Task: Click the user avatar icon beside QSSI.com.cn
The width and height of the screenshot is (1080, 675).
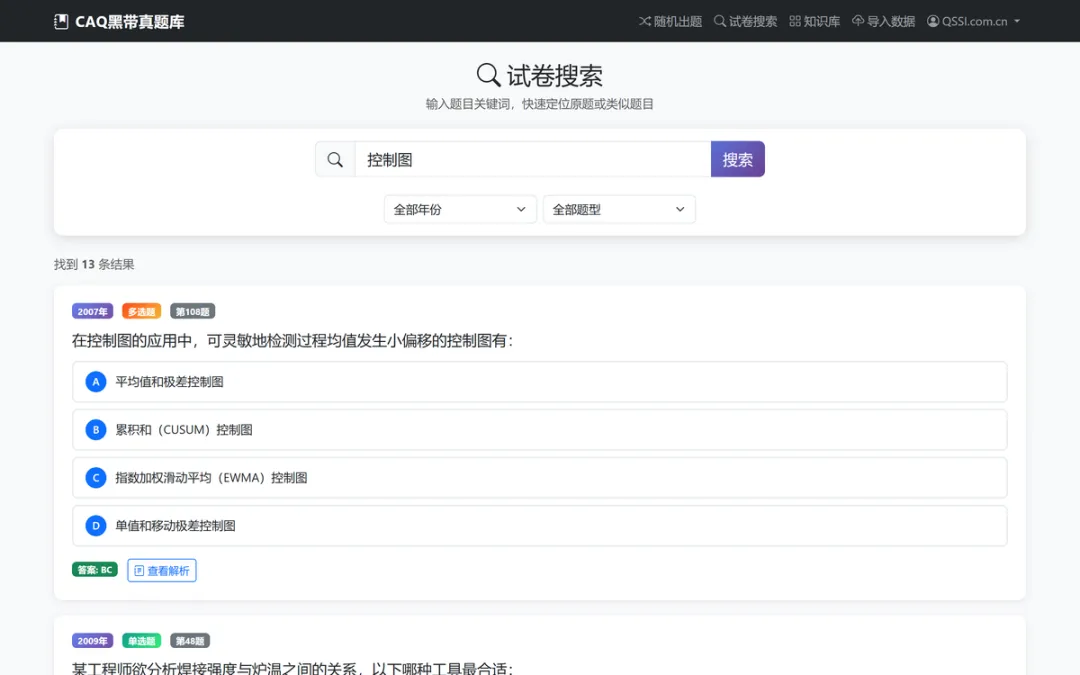Action: pyautogui.click(x=933, y=21)
